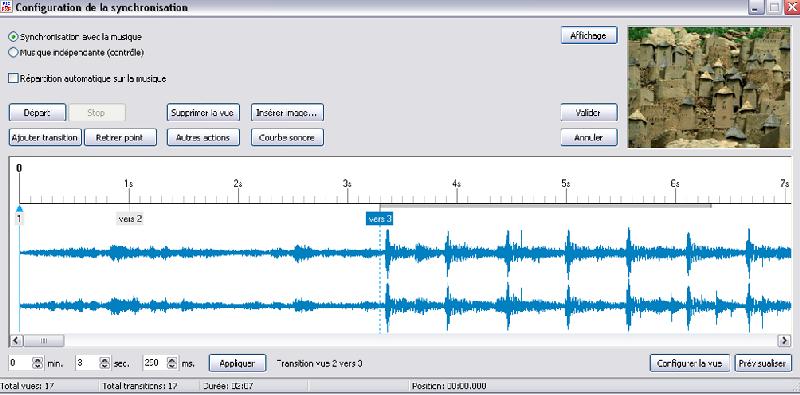This screenshot has width=800, height=395.
Task: Select the 'vers 2' transition marker
Action: pyautogui.click(x=130, y=219)
